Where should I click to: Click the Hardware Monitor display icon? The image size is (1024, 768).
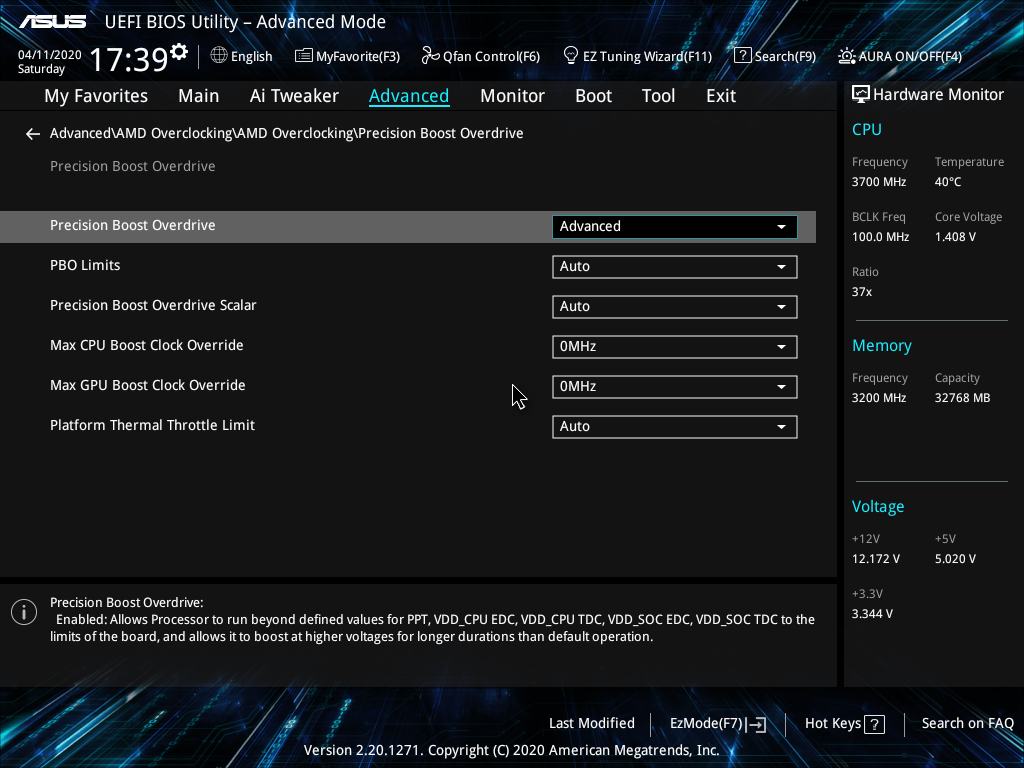coord(861,95)
